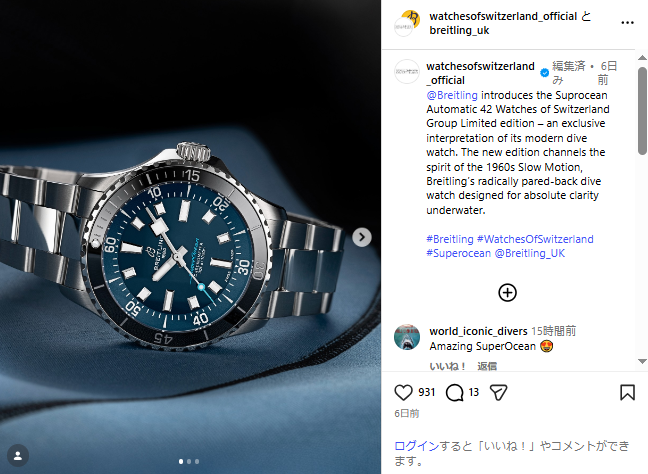The width and height of the screenshot is (648, 474).
Task: Go to next photo with right arrow
Action: 362,237
